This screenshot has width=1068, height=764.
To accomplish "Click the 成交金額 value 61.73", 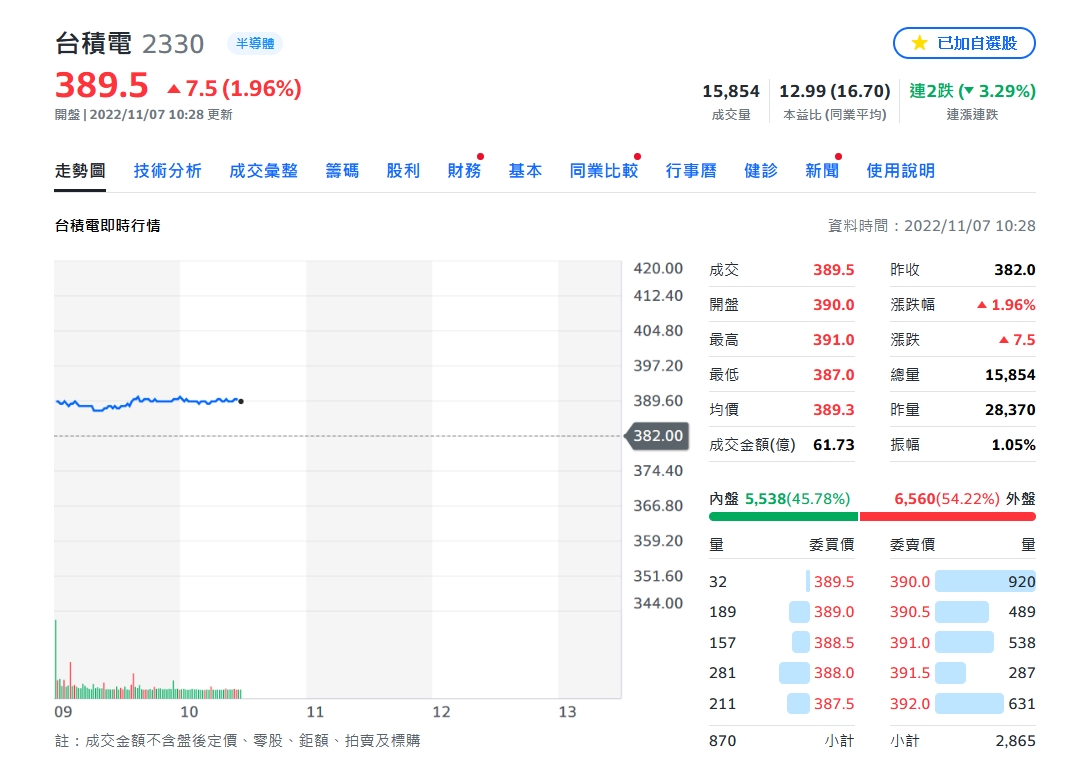I will click(x=834, y=445).
